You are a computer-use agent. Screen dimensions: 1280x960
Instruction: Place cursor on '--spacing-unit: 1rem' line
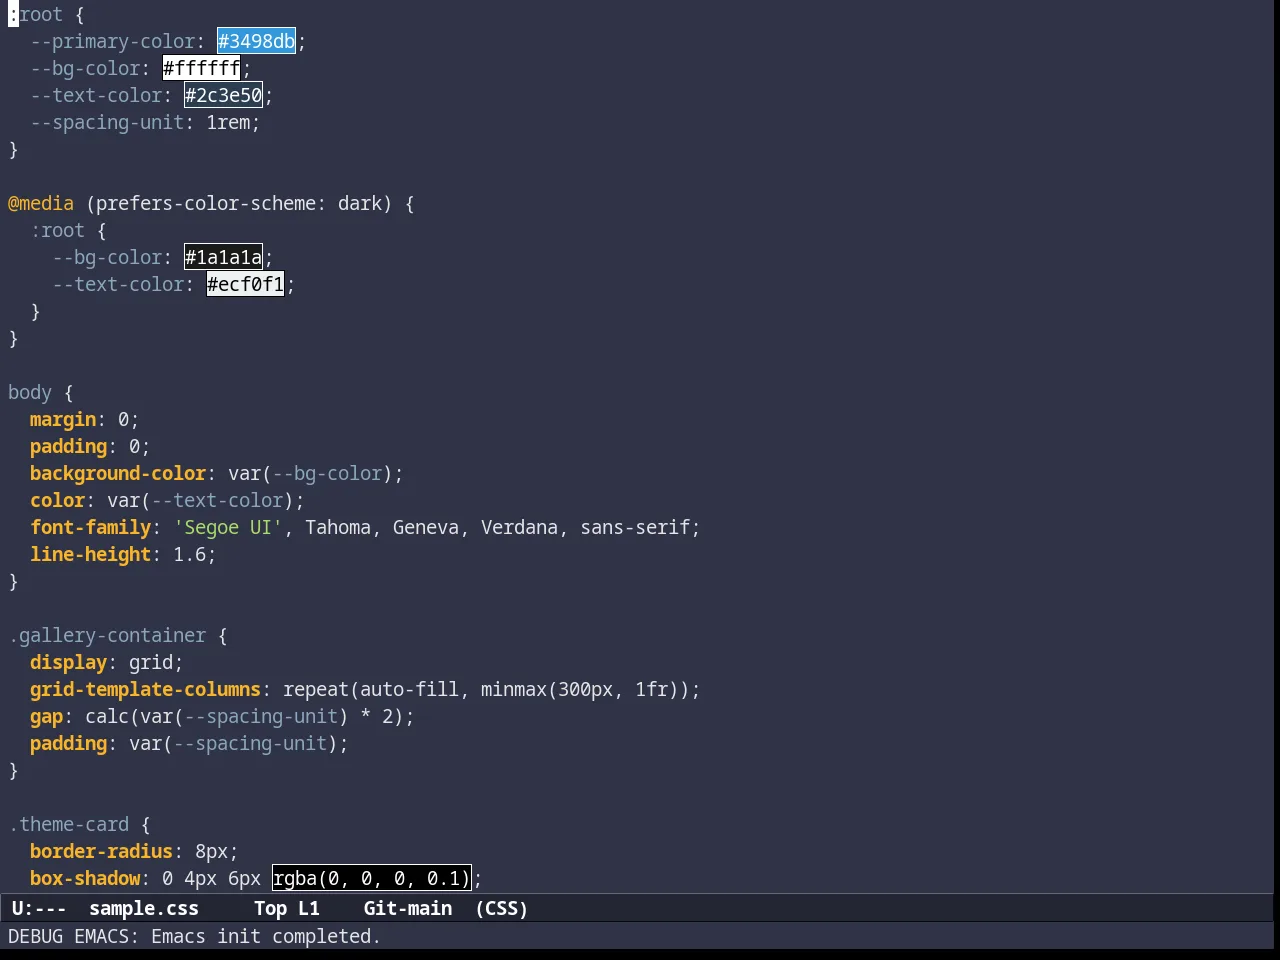[145, 122]
